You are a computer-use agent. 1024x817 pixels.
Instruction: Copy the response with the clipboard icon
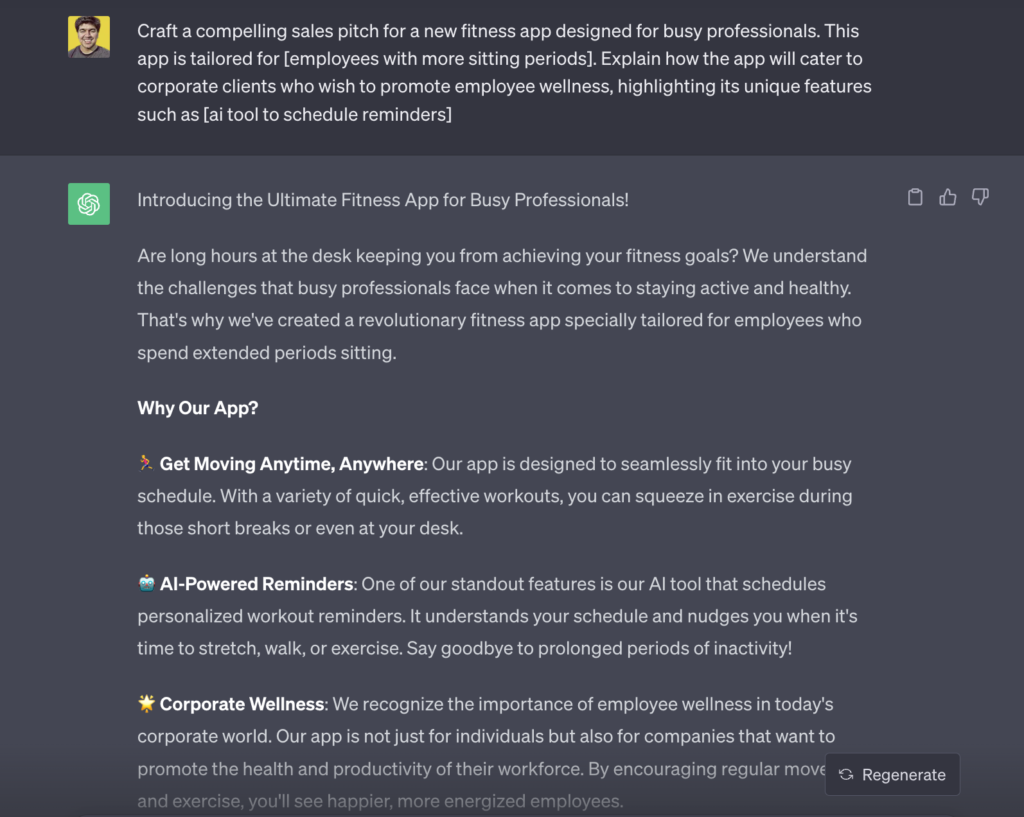[915, 197]
